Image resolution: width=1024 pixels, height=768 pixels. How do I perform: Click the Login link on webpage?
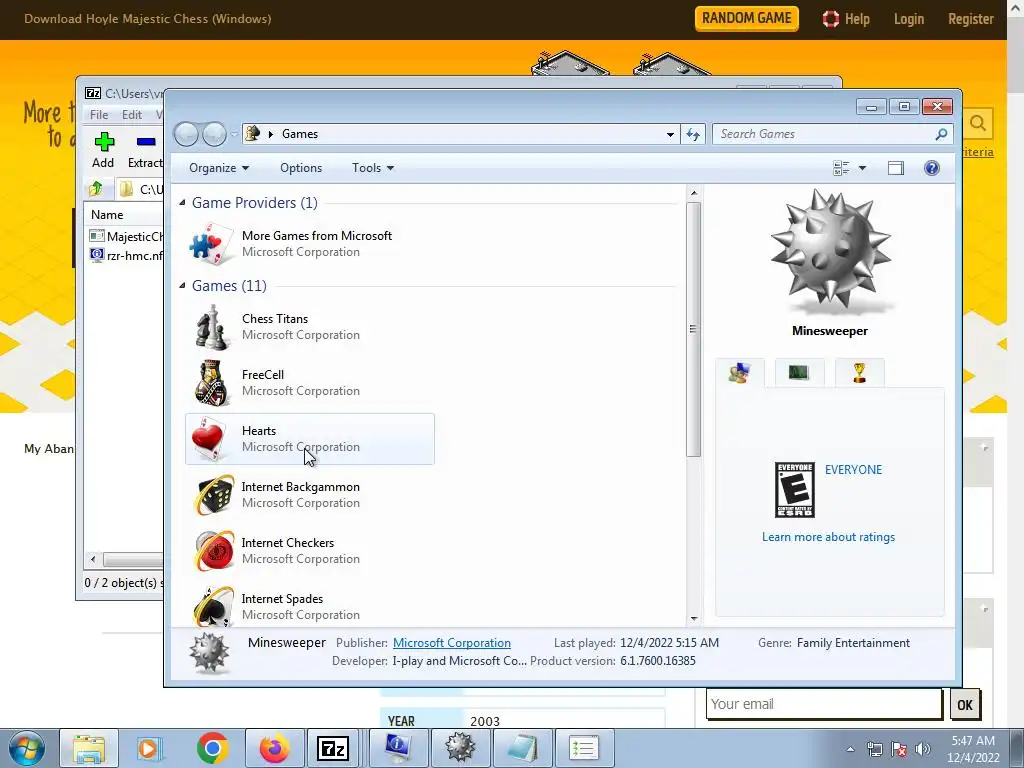(x=908, y=19)
